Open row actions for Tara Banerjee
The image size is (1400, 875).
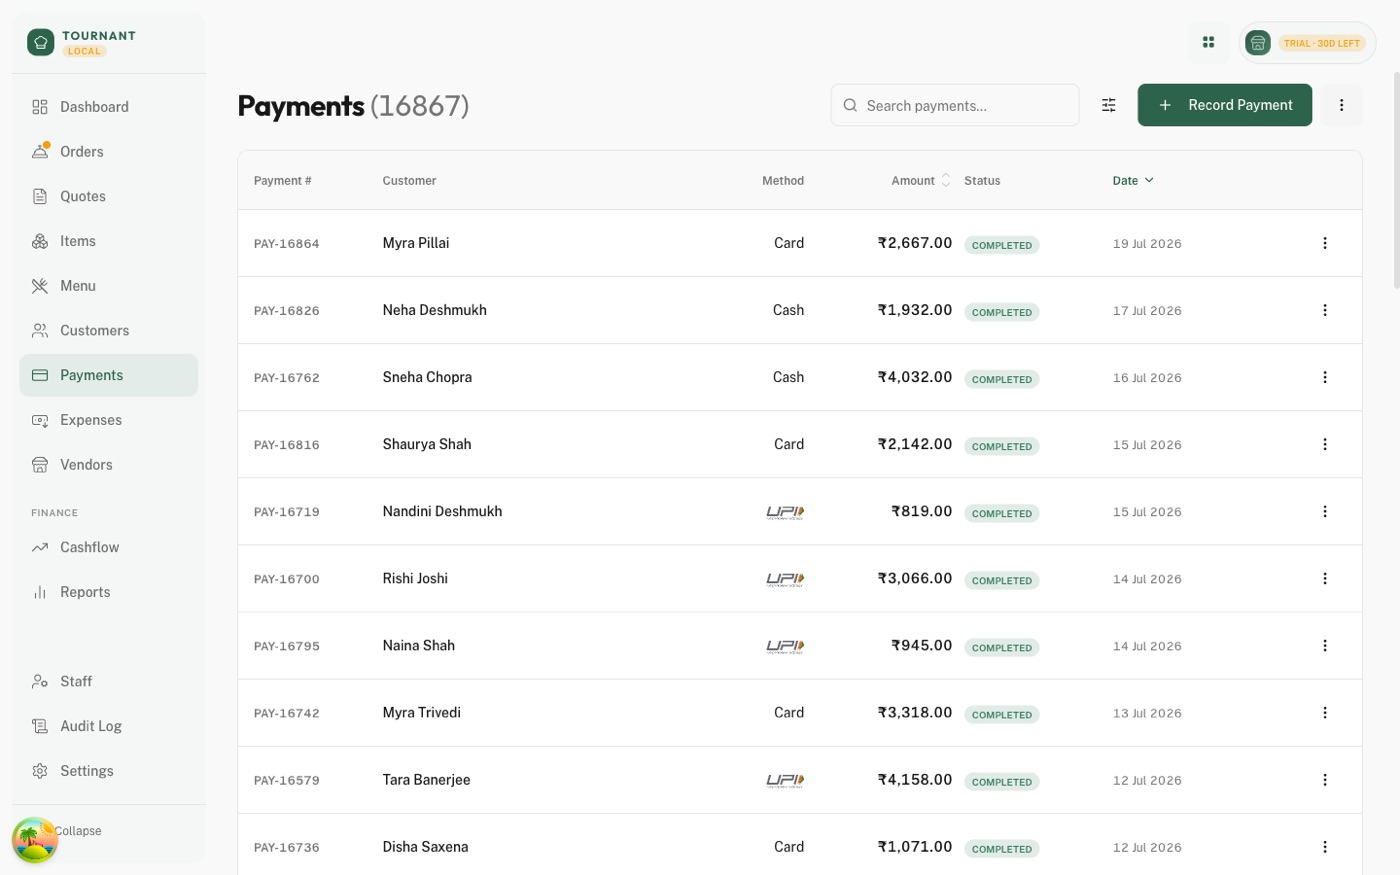pyautogui.click(x=1325, y=779)
